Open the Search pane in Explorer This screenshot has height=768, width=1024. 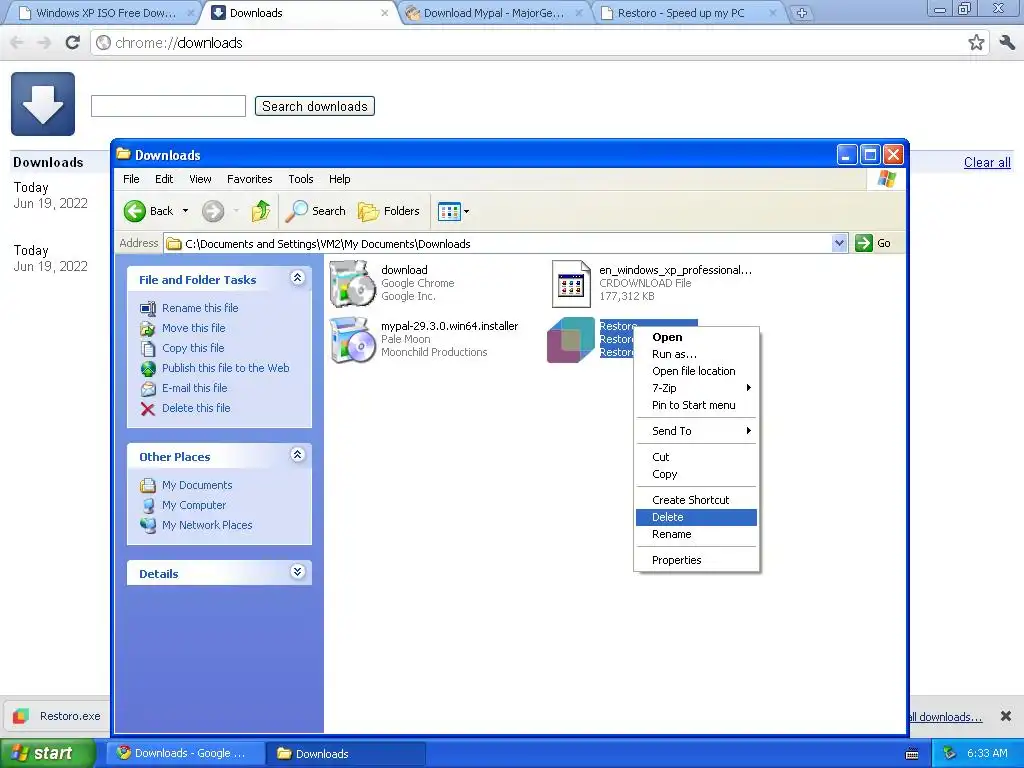pyautogui.click(x=316, y=211)
